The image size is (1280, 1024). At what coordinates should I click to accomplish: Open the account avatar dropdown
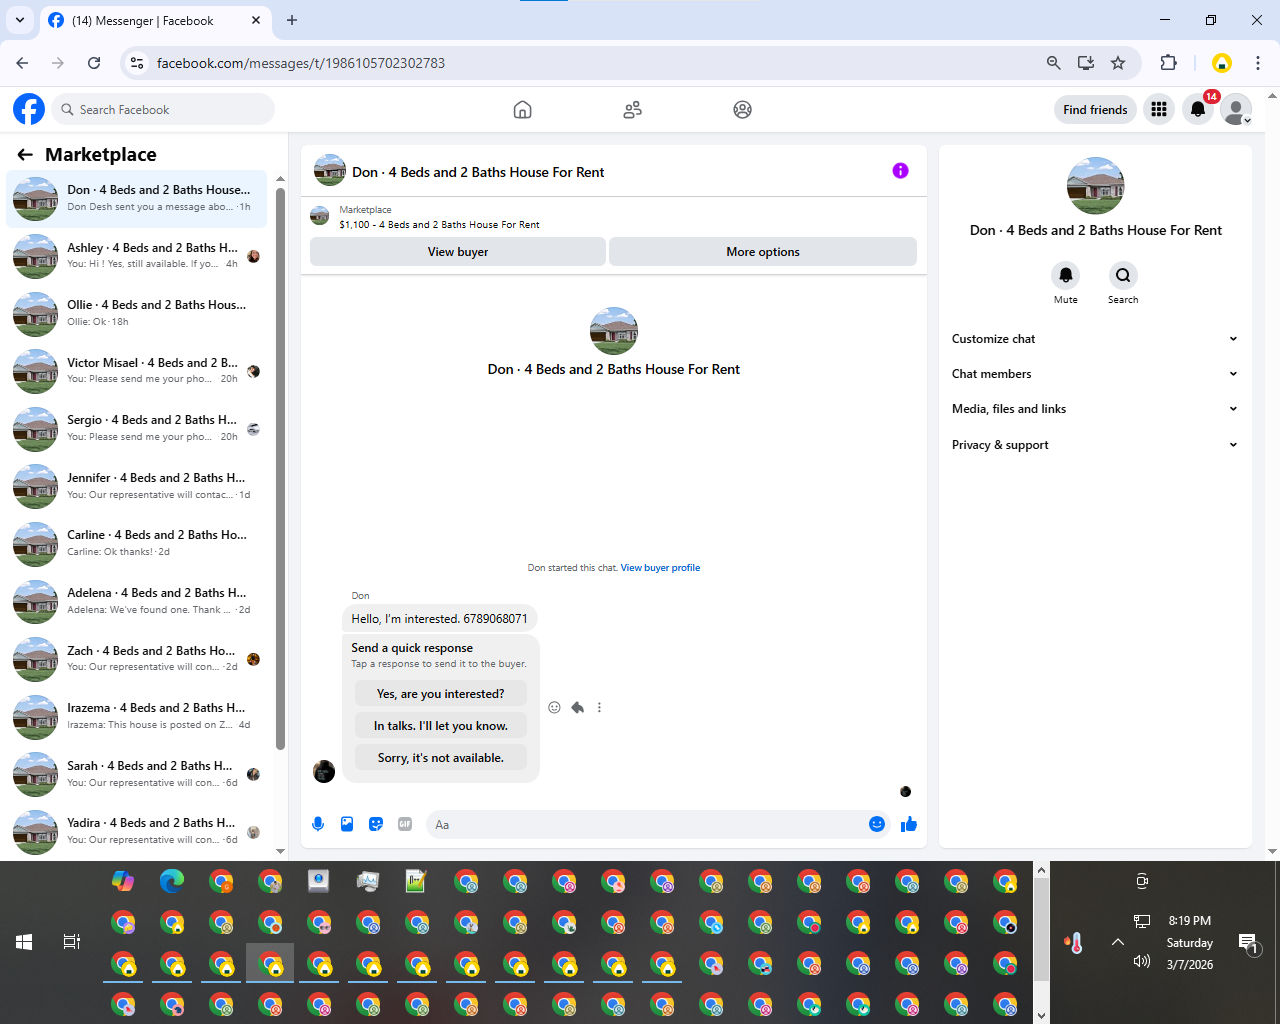[x=1237, y=110]
